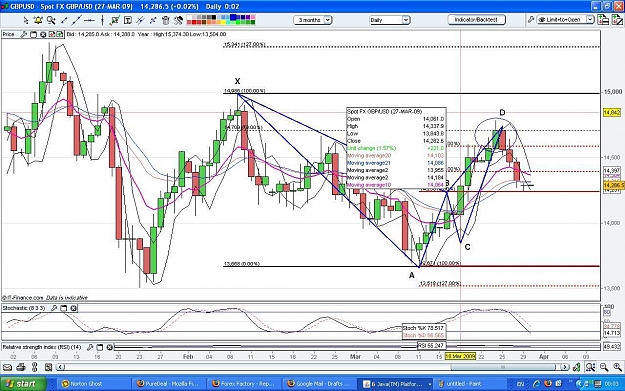The height and width of the screenshot is (391, 625).
Task: Click the horizontal chart scrollbar thumb
Action: [503, 367]
